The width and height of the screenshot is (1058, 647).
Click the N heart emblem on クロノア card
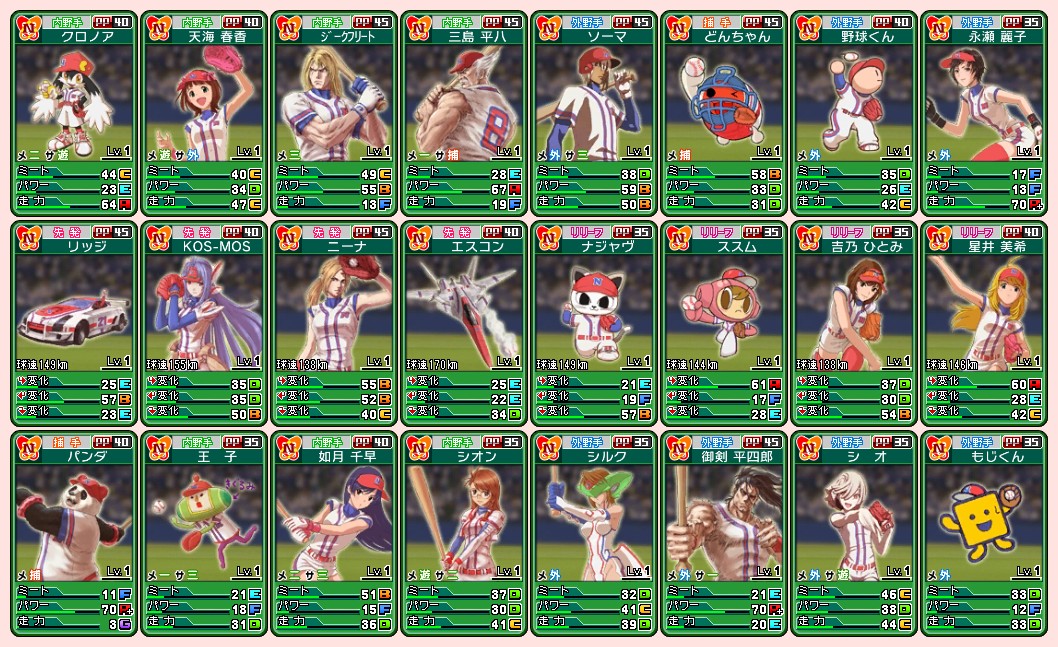tap(28, 28)
